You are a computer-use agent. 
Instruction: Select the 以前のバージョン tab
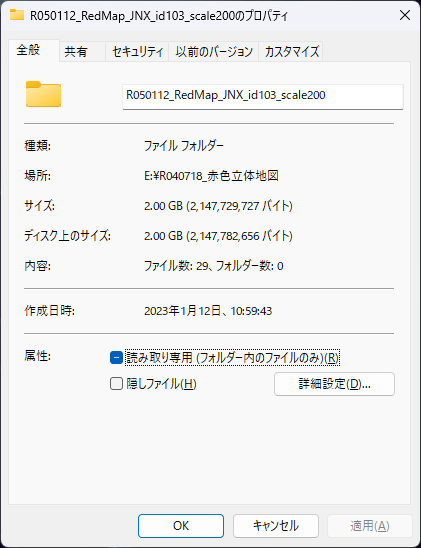(213, 52)
